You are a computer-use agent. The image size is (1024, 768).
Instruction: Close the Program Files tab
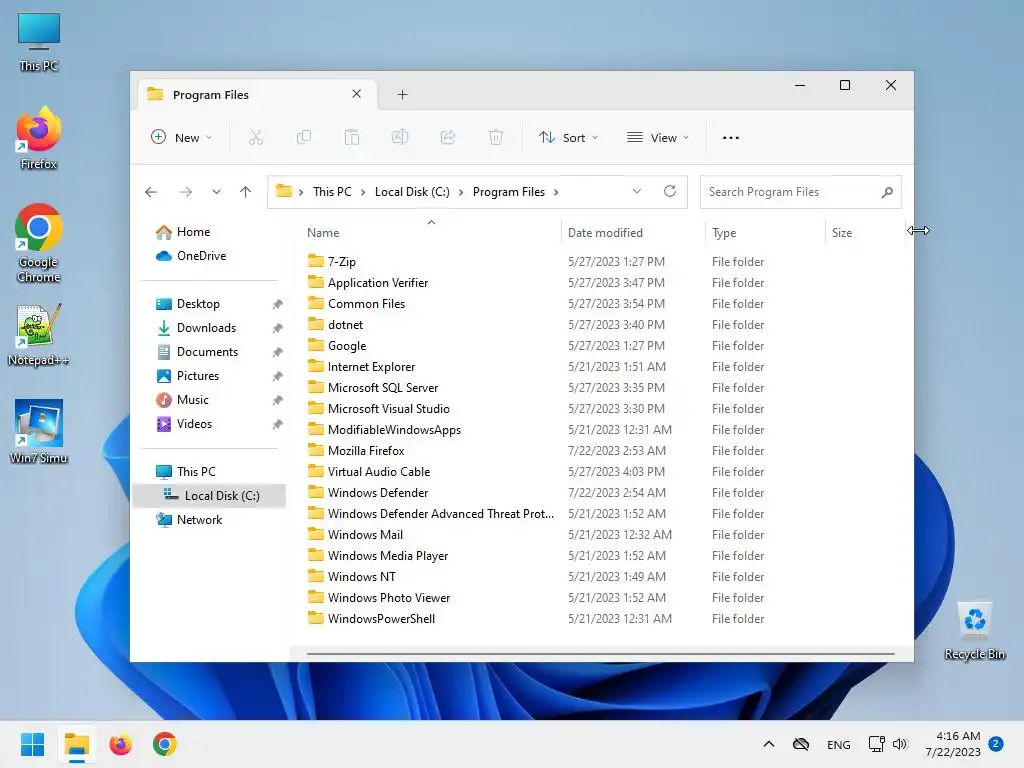[x=357, y=94]
